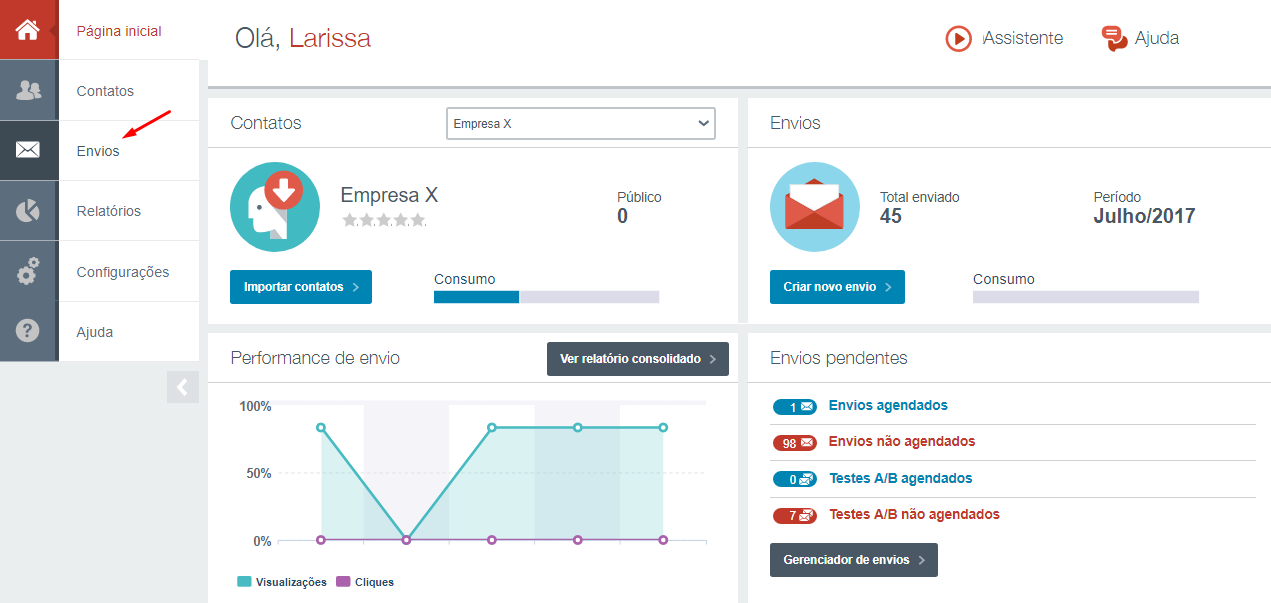Open the Relatórios pie chart icon
Image resolution: width=1271 pixels, height=603 pixels.
(28, 211)
